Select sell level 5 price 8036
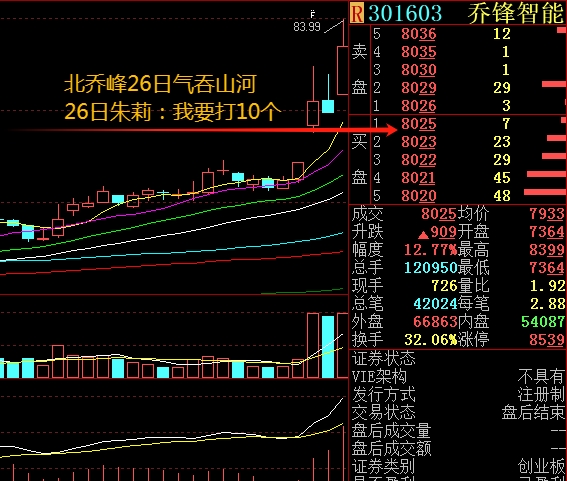The height and width of the screenshot is (481, 567). click(x=419, y=34)
